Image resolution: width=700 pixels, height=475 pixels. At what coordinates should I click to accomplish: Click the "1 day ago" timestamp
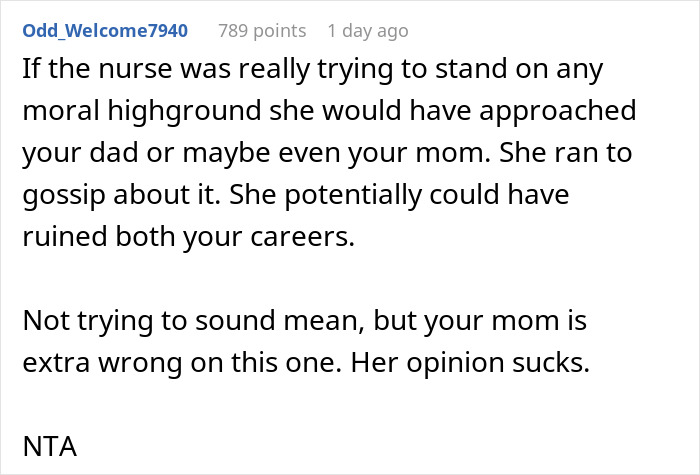367,31
